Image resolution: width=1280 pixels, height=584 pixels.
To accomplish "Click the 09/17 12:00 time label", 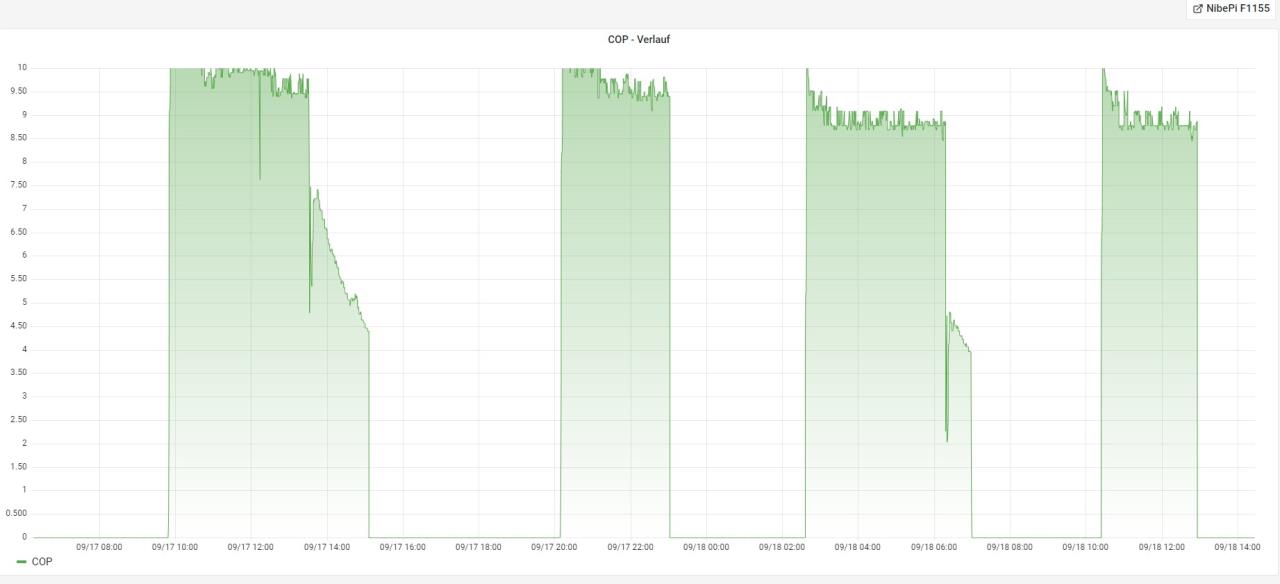I will coord(251,547).
